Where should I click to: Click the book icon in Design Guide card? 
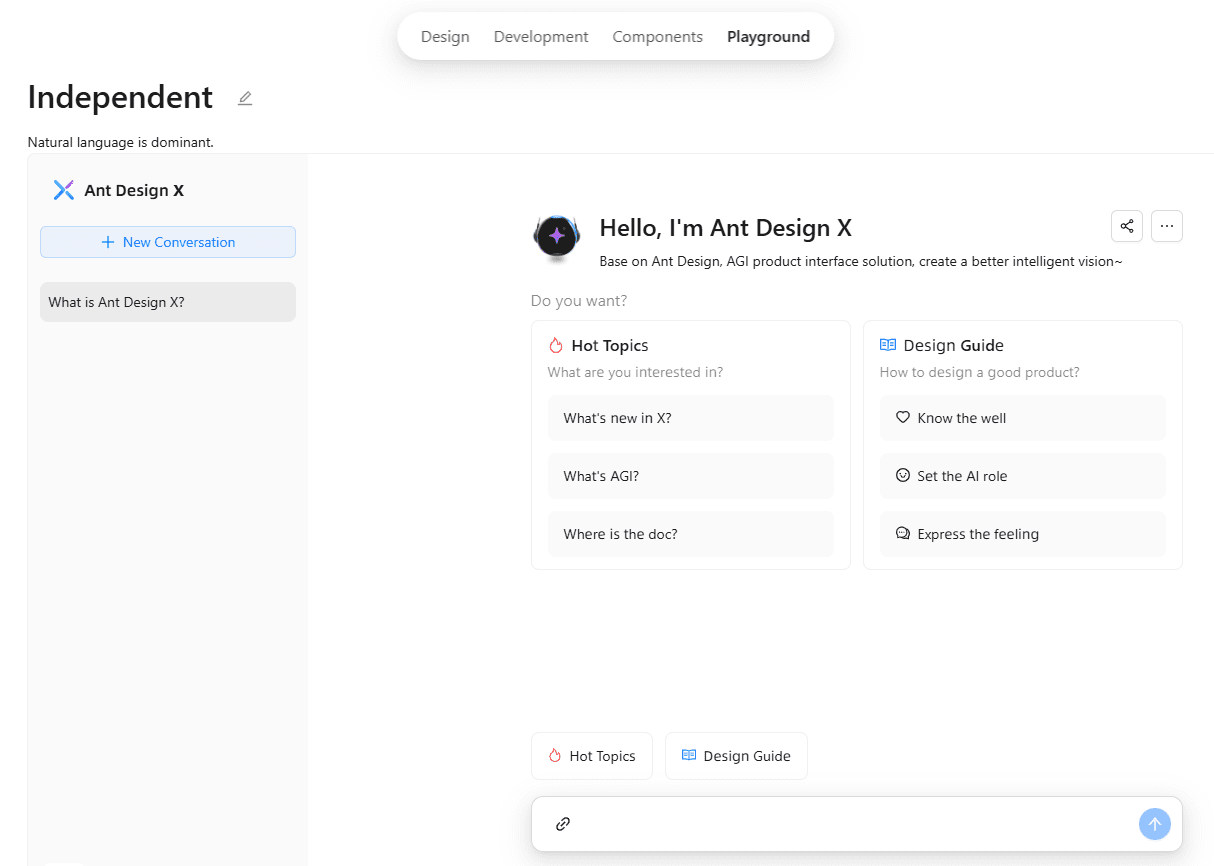pyautogui.click(x=888, y=345)
